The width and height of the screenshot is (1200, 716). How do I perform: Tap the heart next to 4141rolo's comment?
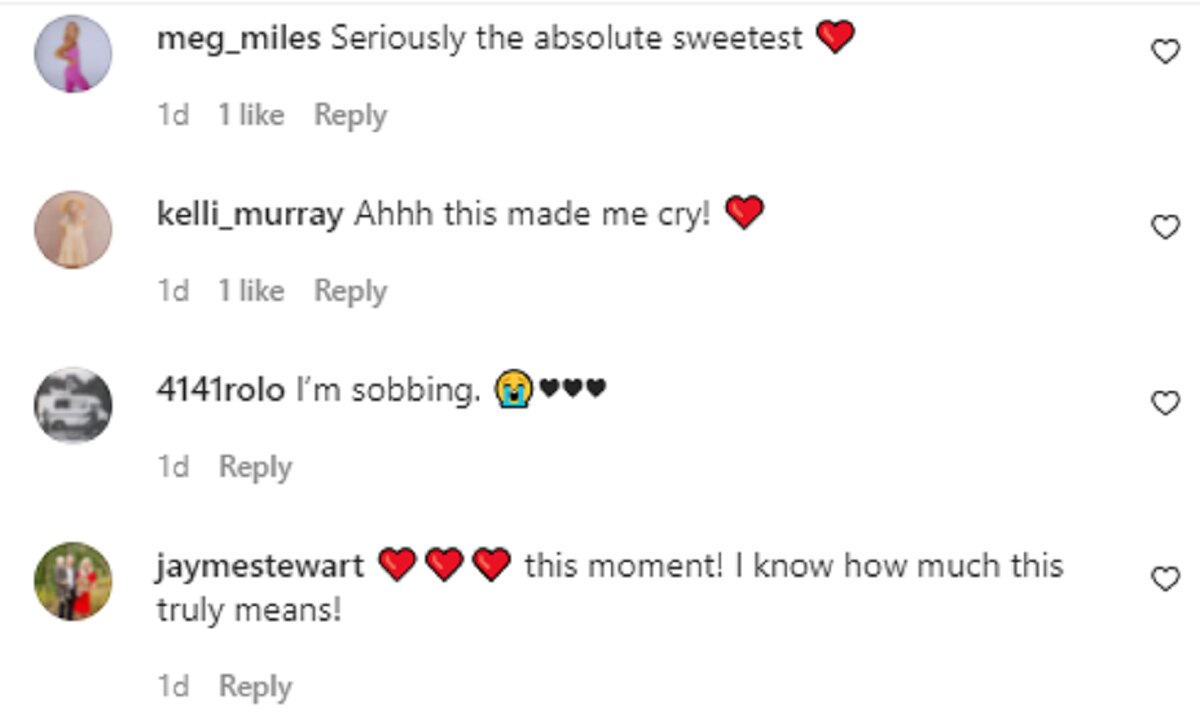(x=1166, y=403)
